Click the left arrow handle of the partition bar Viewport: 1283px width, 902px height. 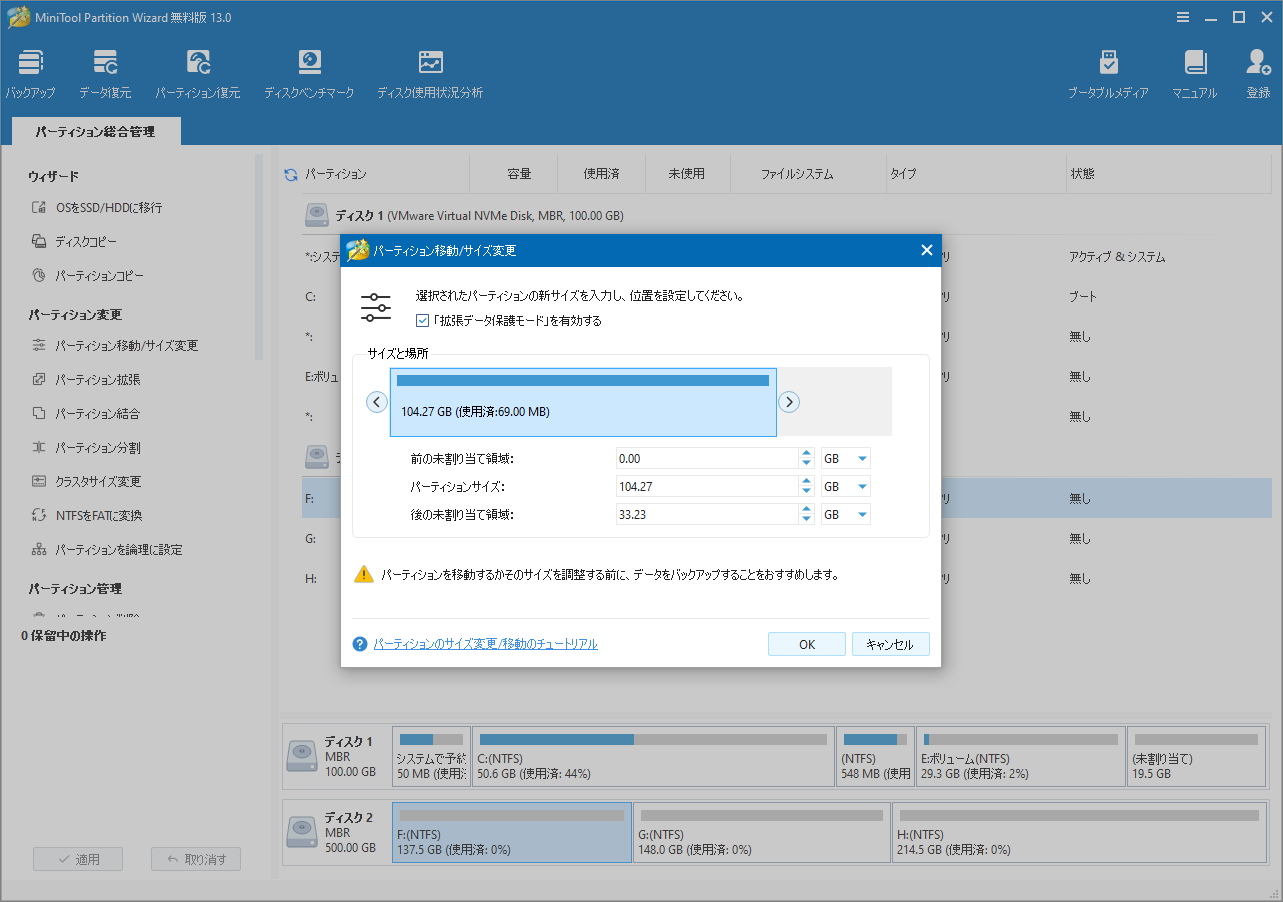377,402
